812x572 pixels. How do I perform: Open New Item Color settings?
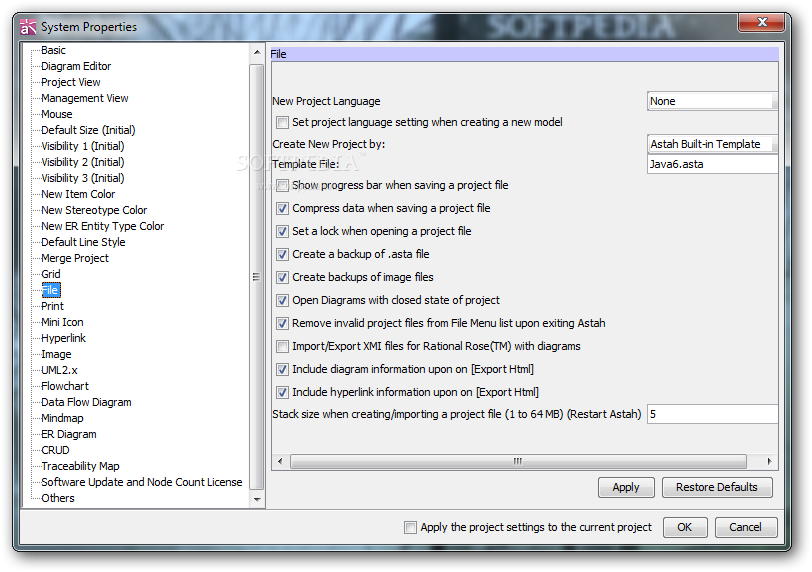78,194
